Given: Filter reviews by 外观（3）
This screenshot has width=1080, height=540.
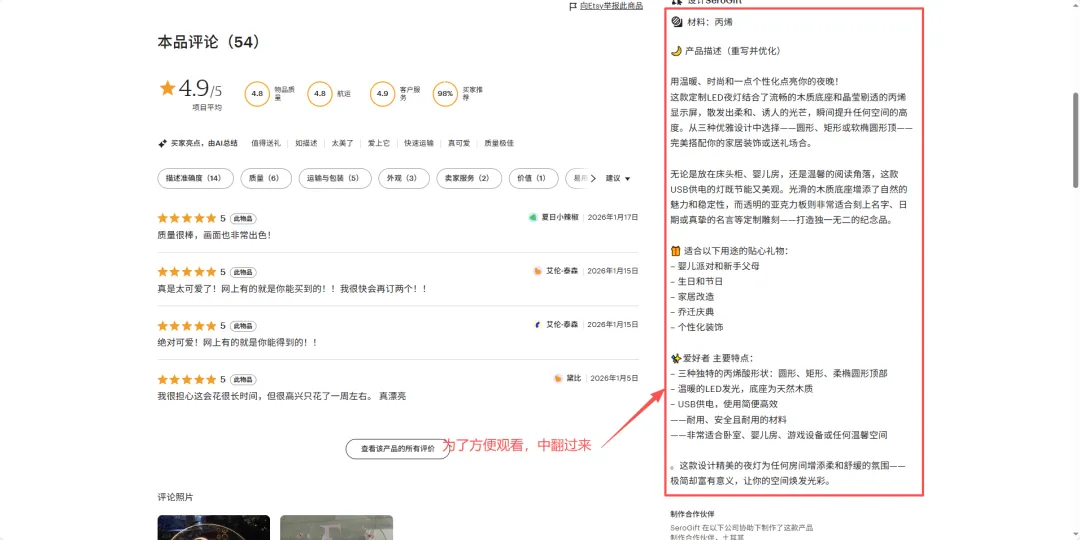Looking at the screenshot, I should pyautogui.click(x=404, y=178).
